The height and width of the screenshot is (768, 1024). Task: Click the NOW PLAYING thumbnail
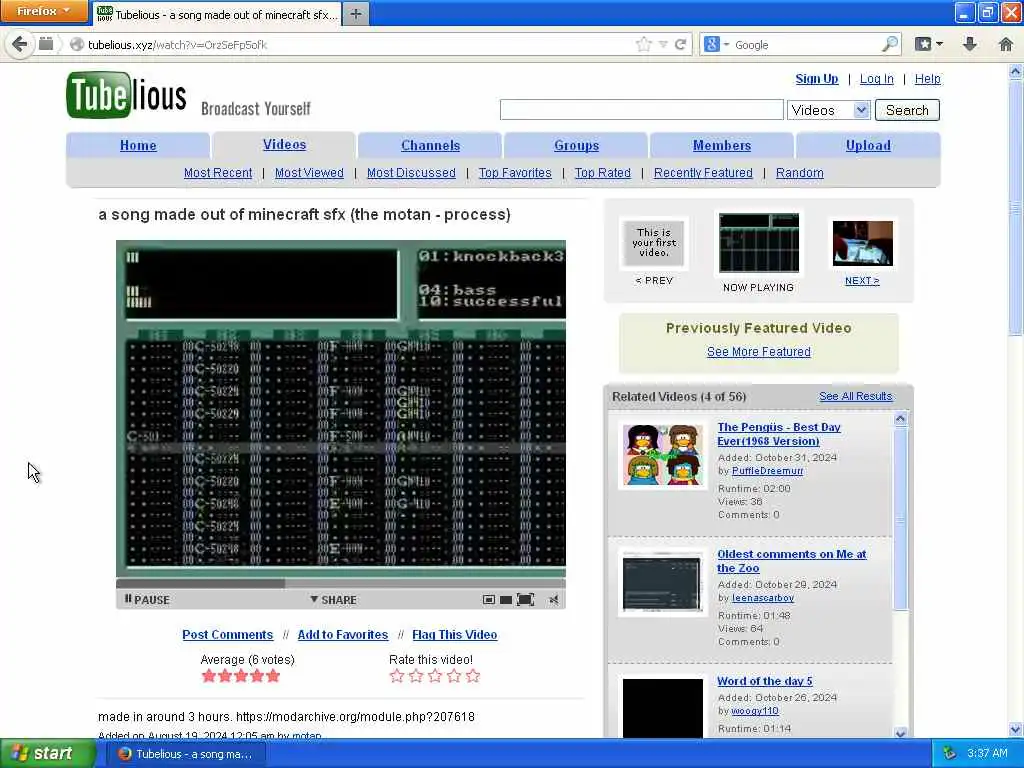758,242
